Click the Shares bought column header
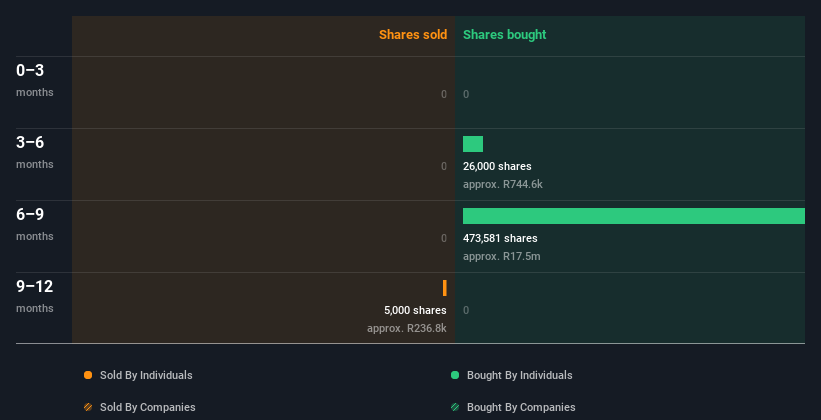 (x=504, y=35)
